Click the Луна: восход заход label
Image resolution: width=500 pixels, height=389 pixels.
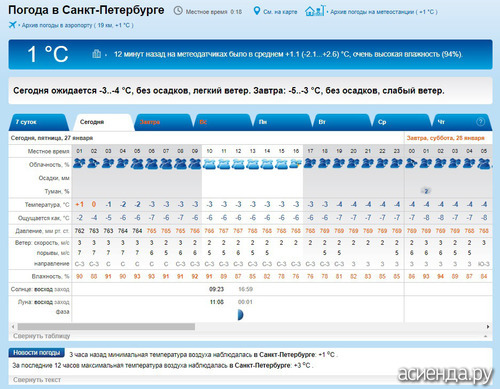click(44, 302)
